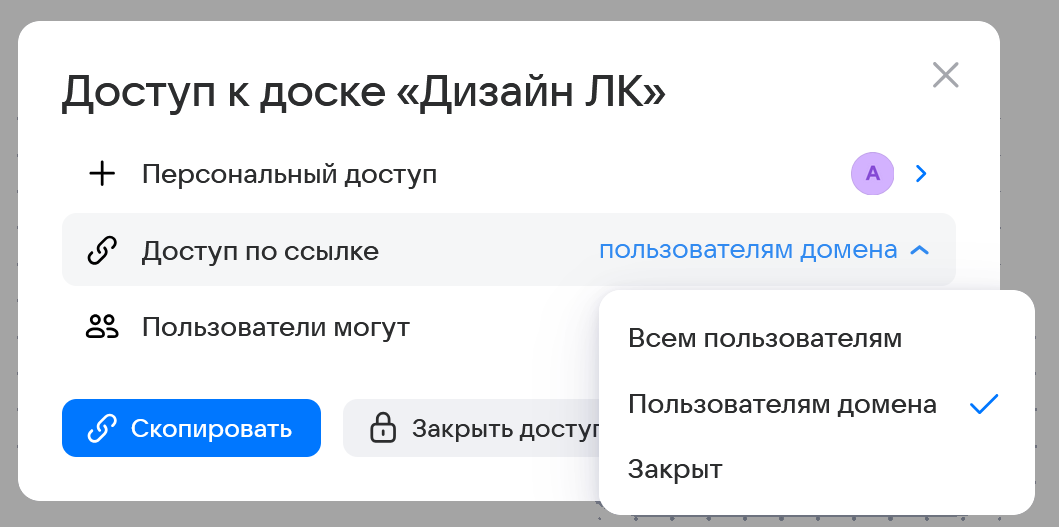
Task: Click the people icon beside Пользователи могут
Action: [x=102, y=326]
